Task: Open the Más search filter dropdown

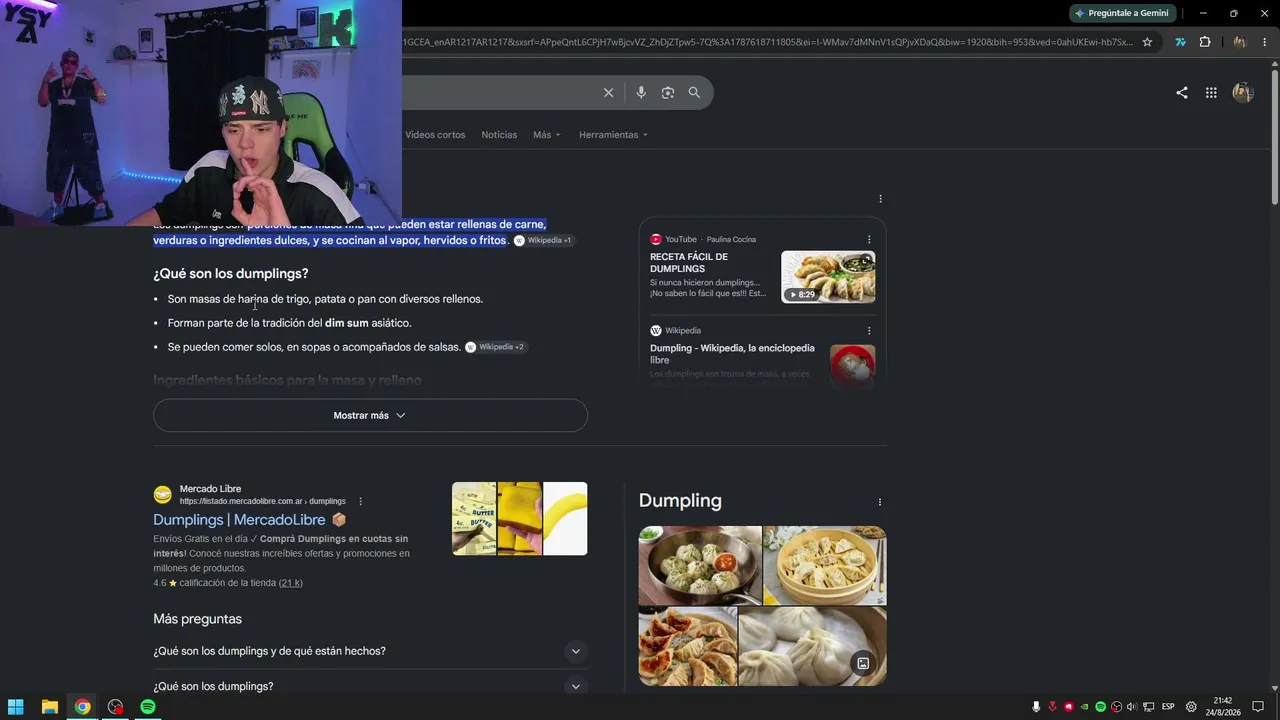Action: point(547,135)
